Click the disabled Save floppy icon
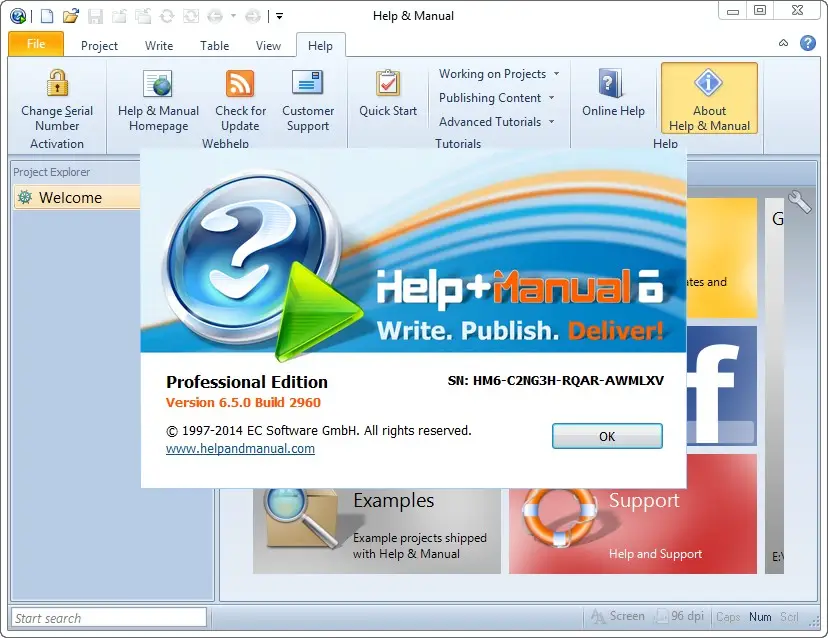This screenshot has width=828, height=638. [x=96, y=16]
